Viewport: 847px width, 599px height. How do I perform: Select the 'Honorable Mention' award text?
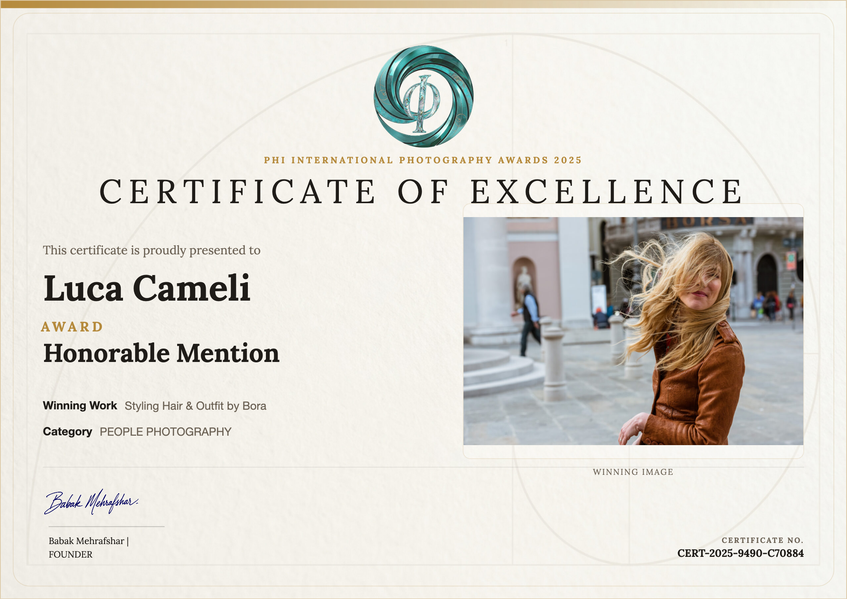tap(162, 353)
